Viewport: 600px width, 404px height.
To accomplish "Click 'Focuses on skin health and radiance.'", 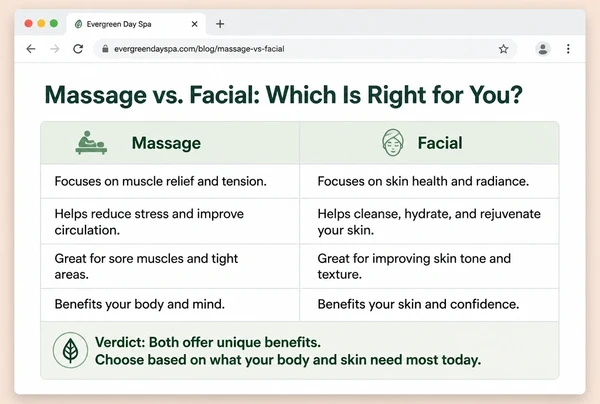I will [x=423, y=181].
